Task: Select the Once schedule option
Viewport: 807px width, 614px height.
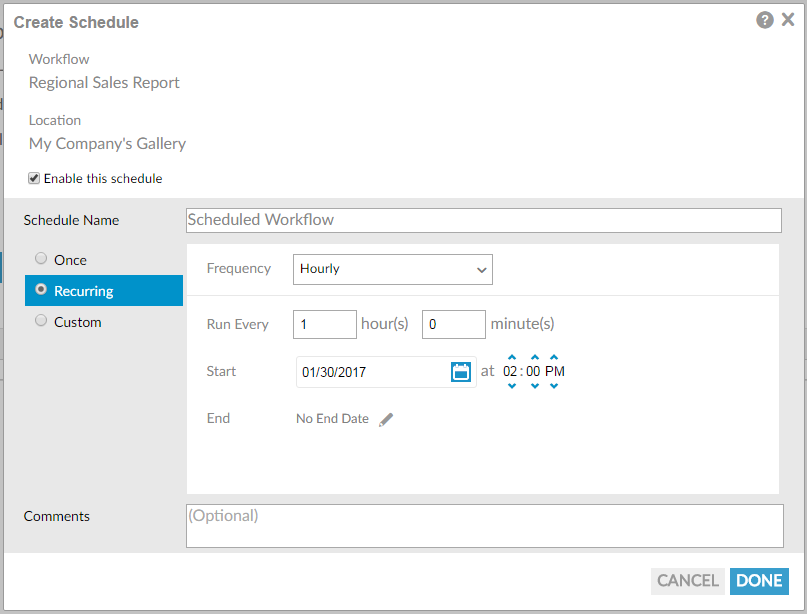Action: coord(41,258)
